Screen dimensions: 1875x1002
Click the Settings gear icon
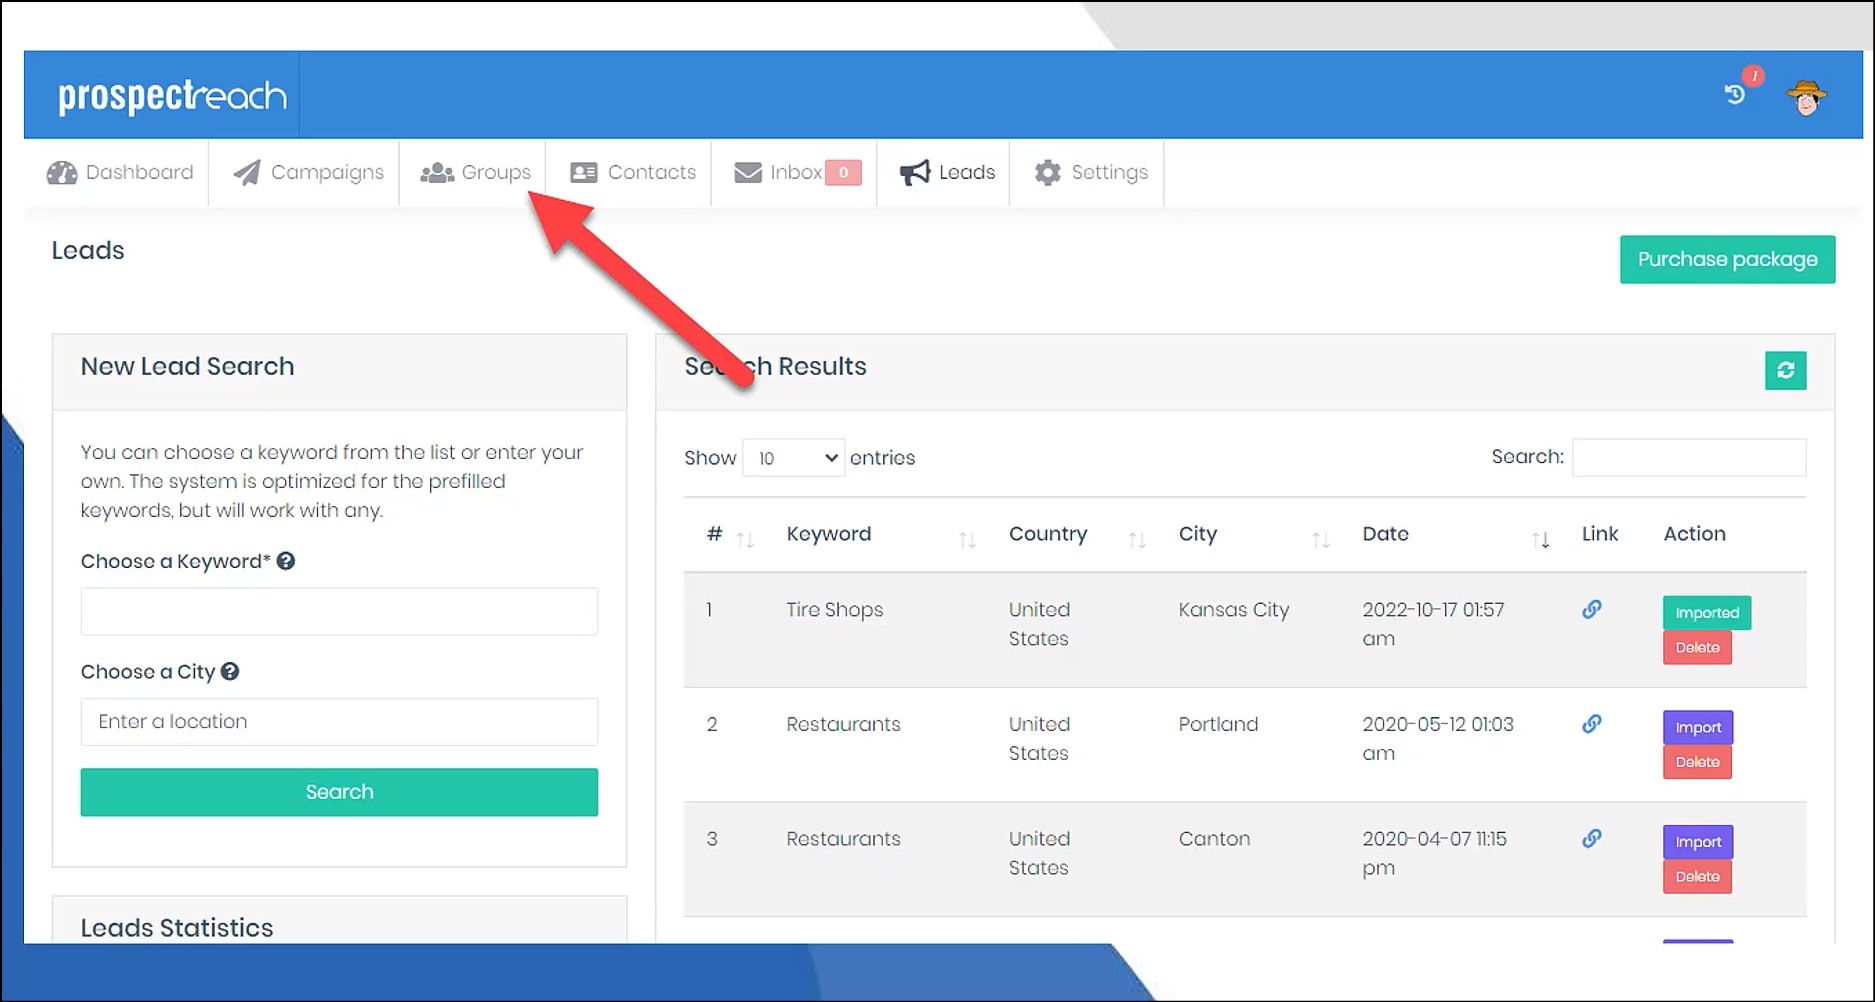[x=1048, y=173]
